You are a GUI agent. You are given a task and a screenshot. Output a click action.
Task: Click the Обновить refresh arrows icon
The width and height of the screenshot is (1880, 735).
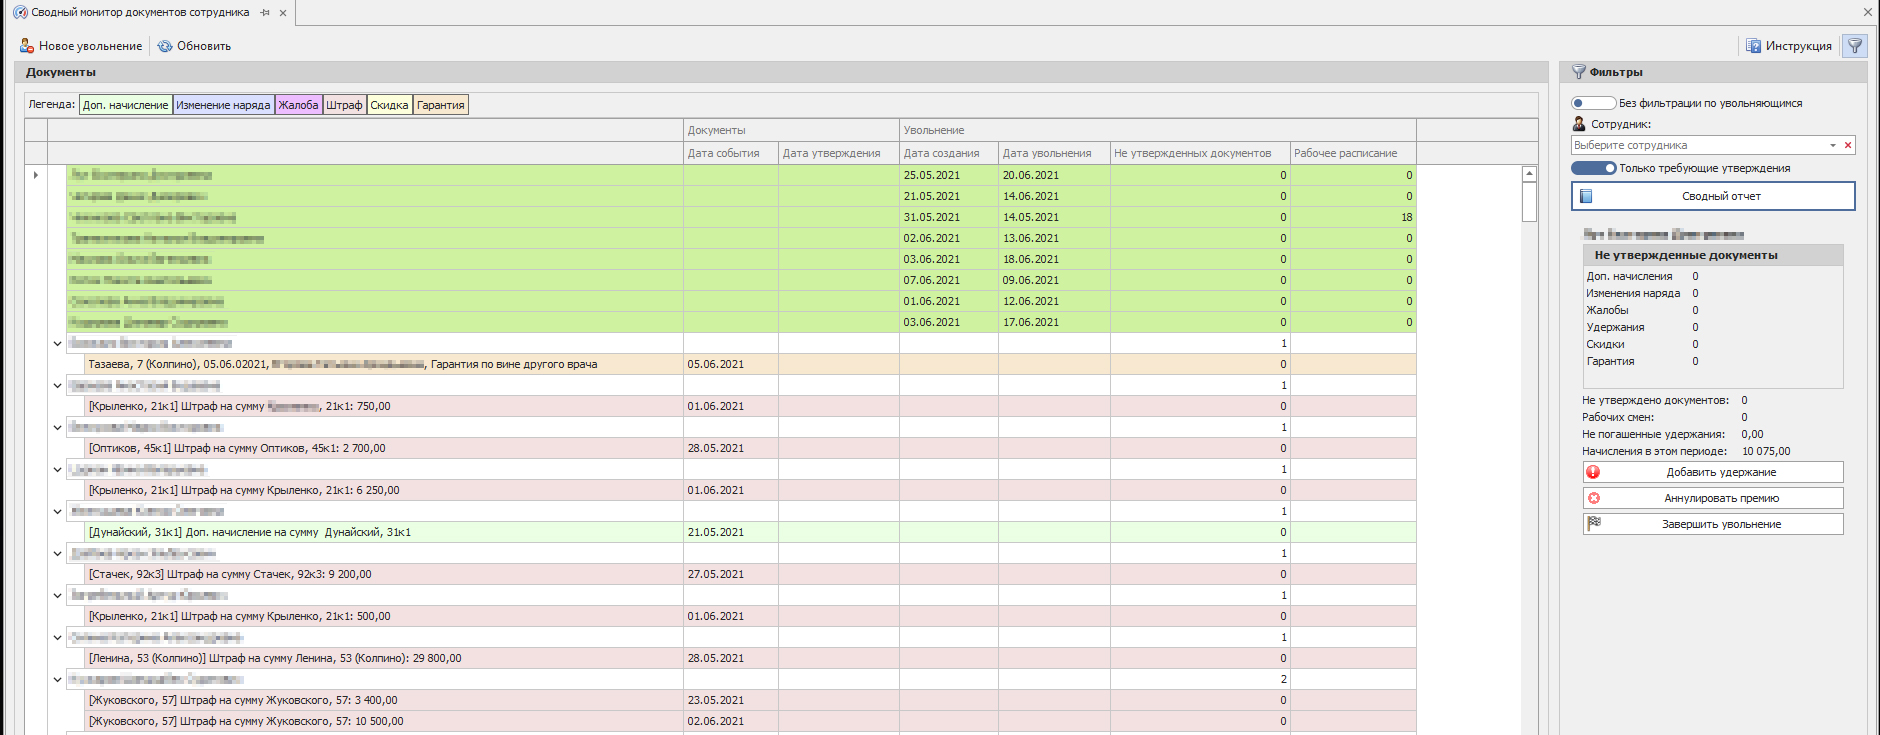point(165,46)
